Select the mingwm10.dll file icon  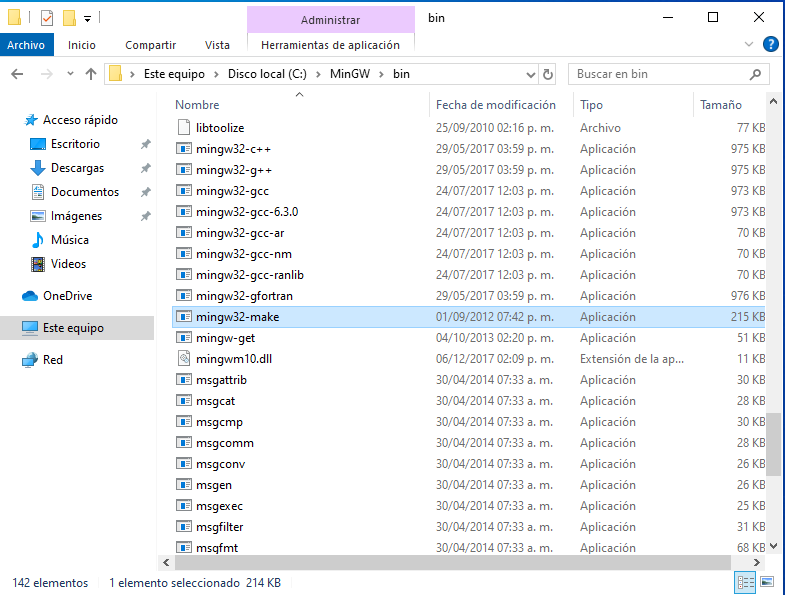[183, 359]
